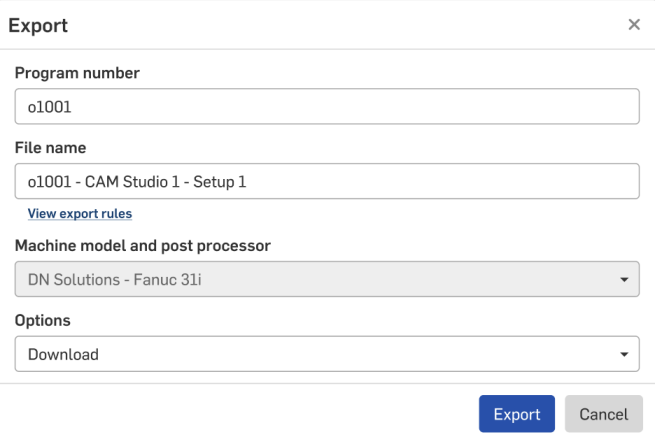Click the File name label
This screenshot has width=655, height=444.
51,148
